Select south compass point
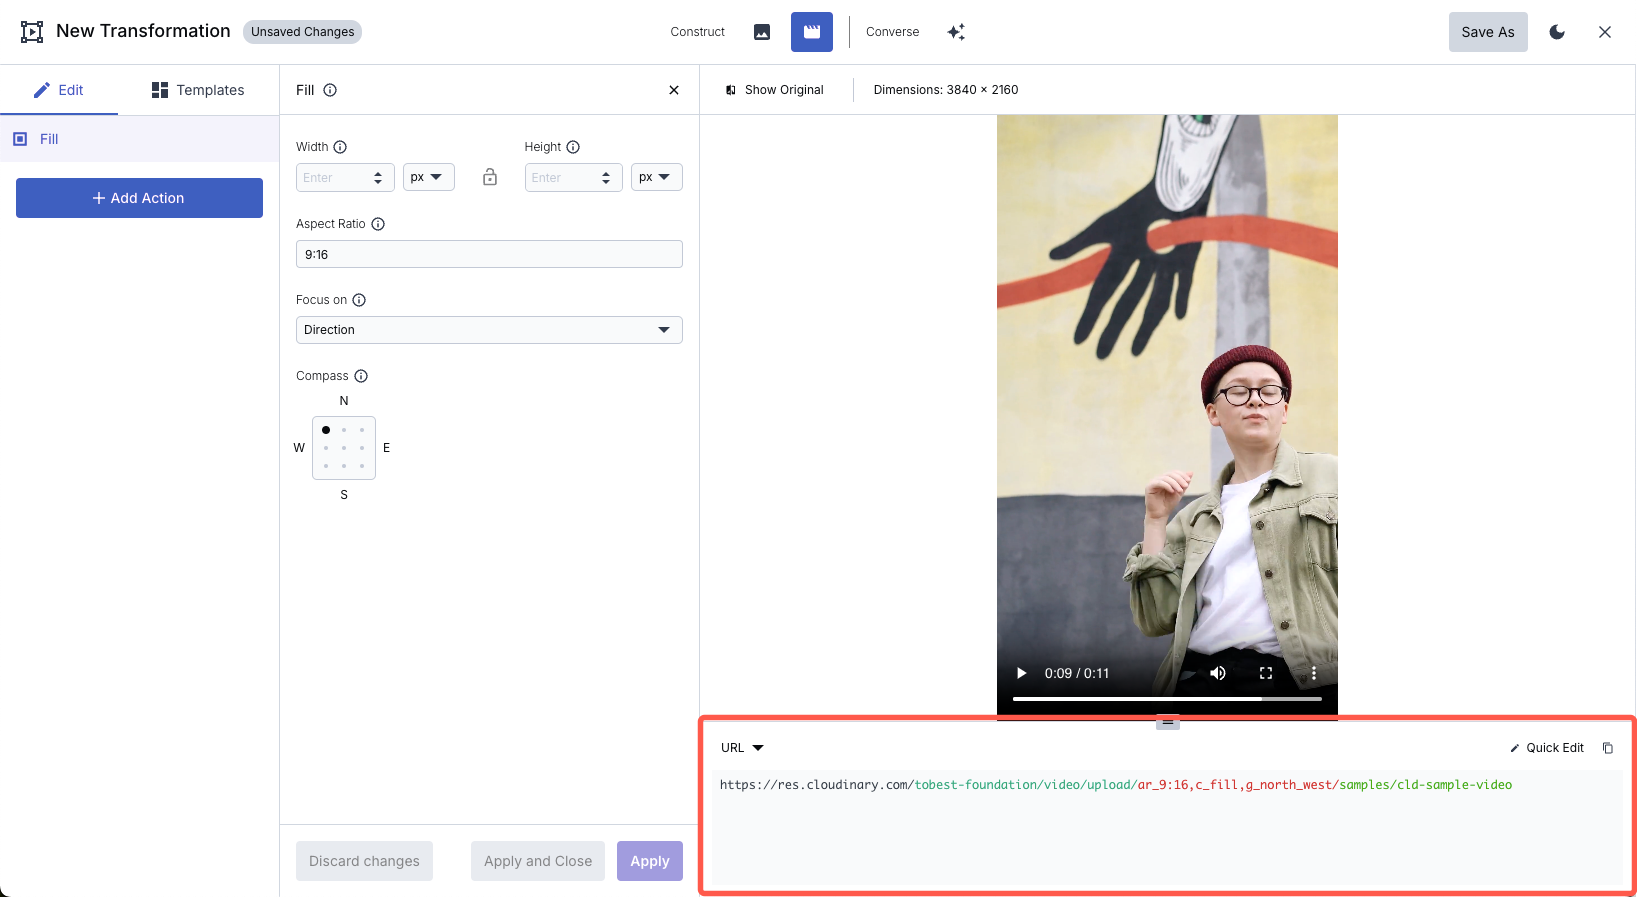 pyautogui.click(x=344, y=466)
